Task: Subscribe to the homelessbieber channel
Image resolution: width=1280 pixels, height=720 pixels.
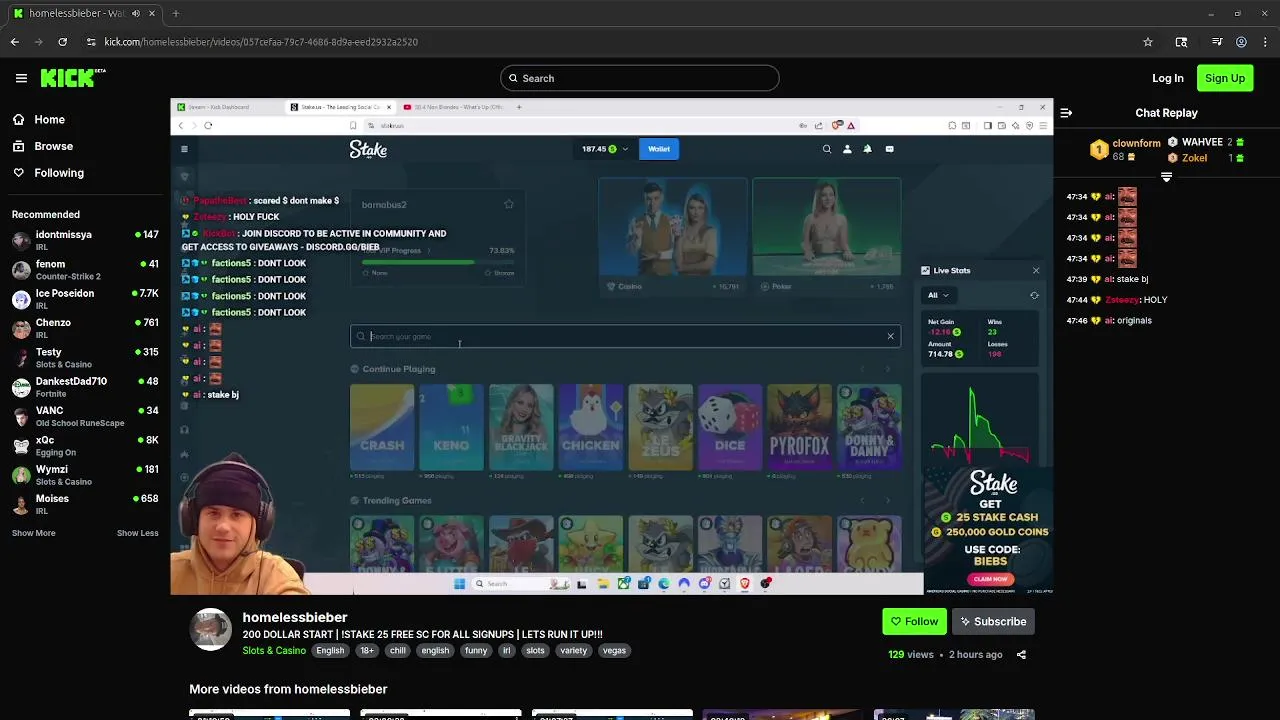Action: tap(993, 621)
